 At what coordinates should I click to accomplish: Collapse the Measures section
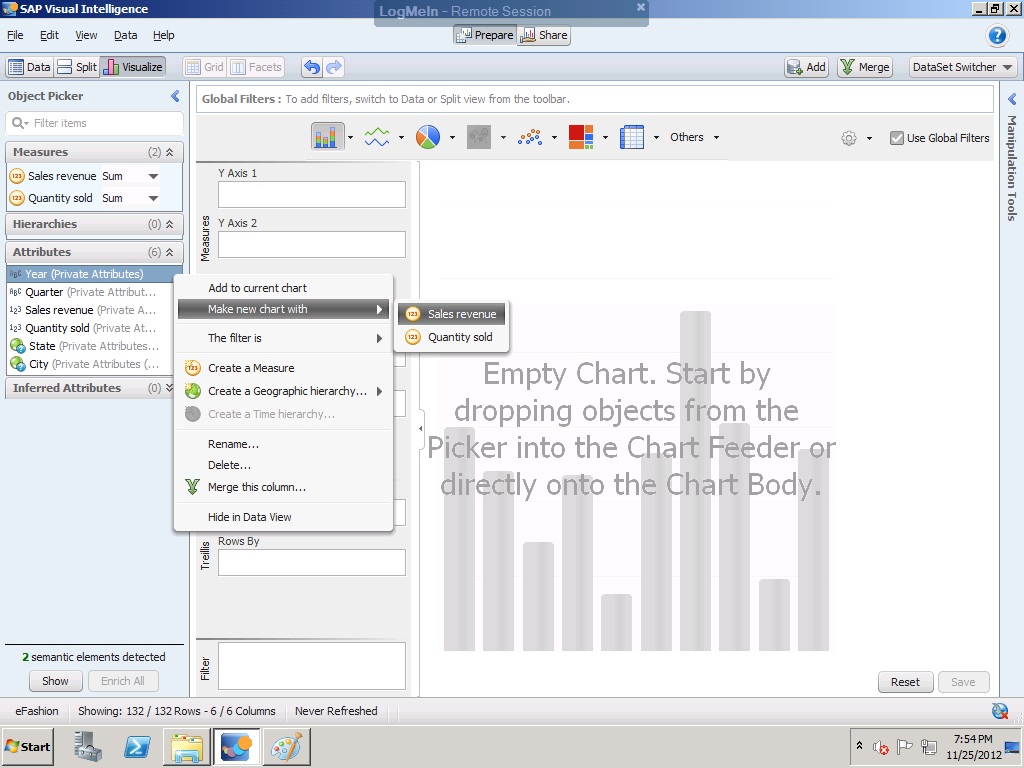[169, 152]
